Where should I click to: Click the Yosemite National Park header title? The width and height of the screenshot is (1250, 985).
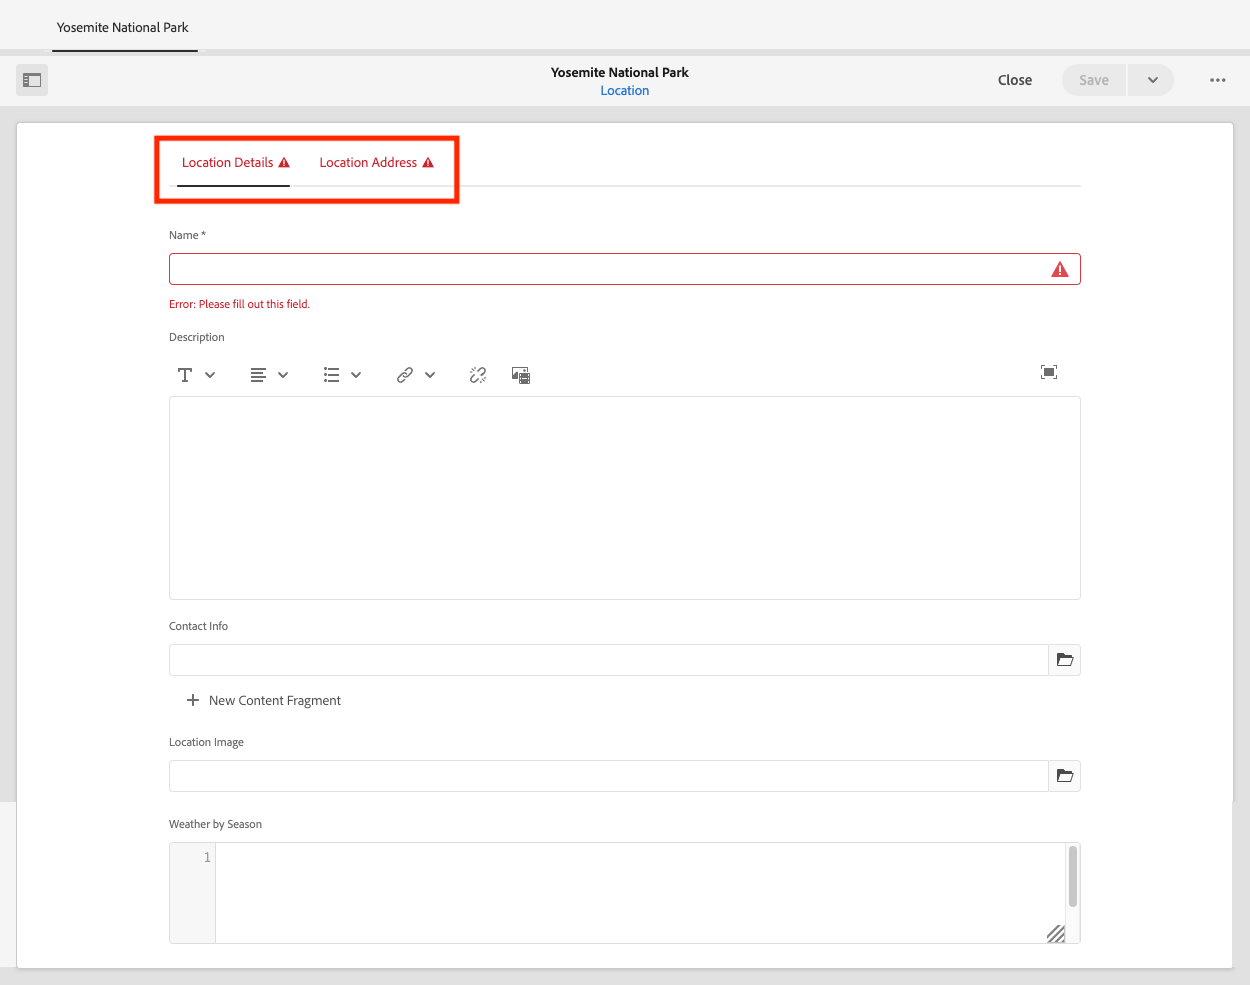click(620, 72)
